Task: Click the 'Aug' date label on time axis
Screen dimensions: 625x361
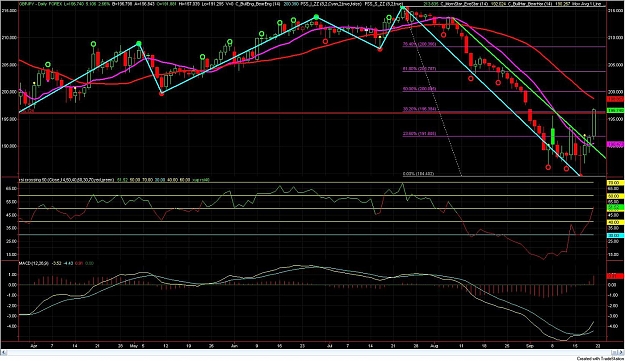Action: pos(434,346)
